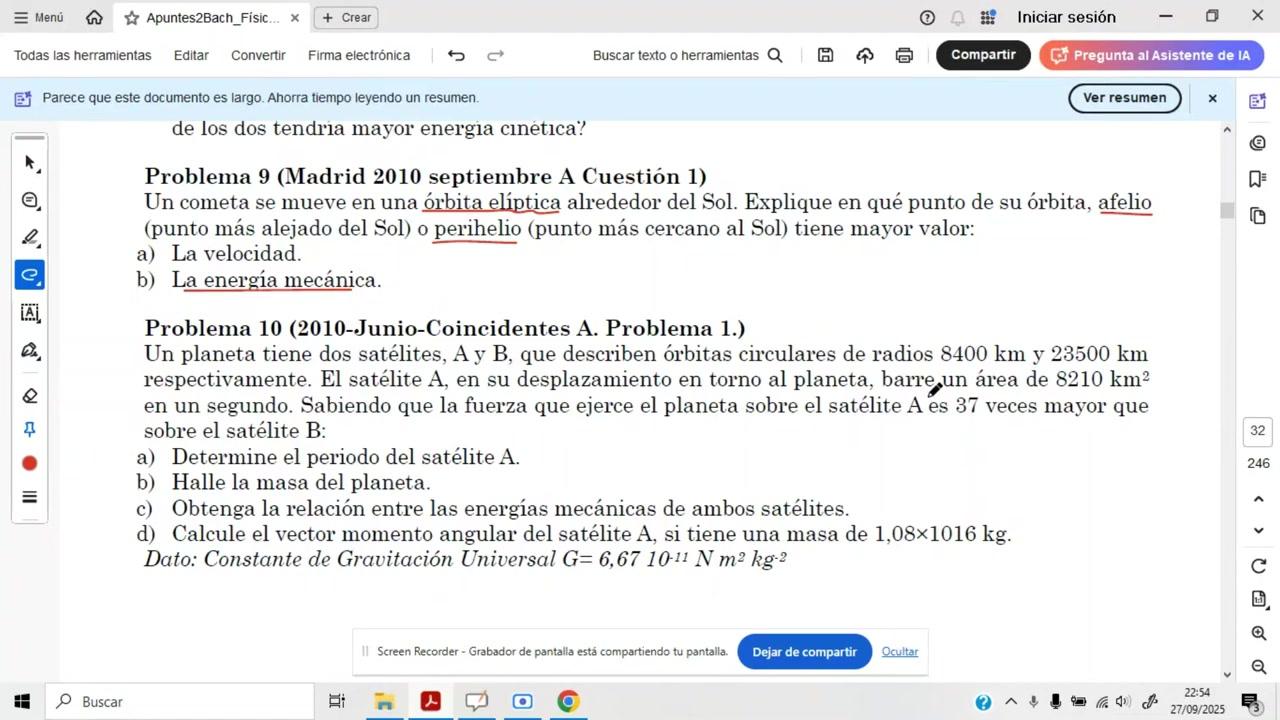Click the Ocultar link
1280x720 pixels.
tap(900, 652)
